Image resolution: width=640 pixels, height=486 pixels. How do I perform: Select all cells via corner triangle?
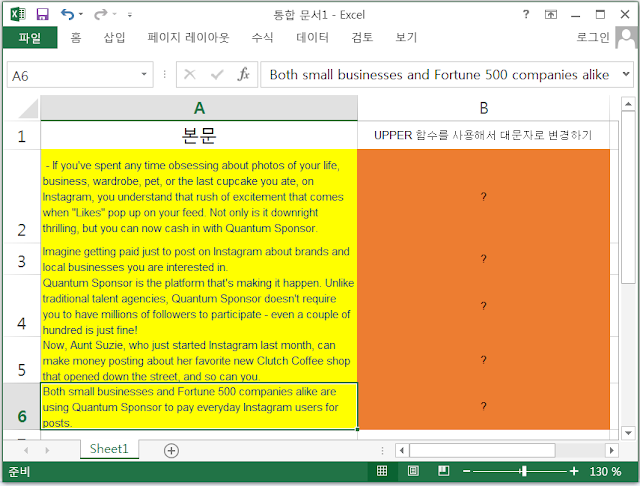[29, 108]
